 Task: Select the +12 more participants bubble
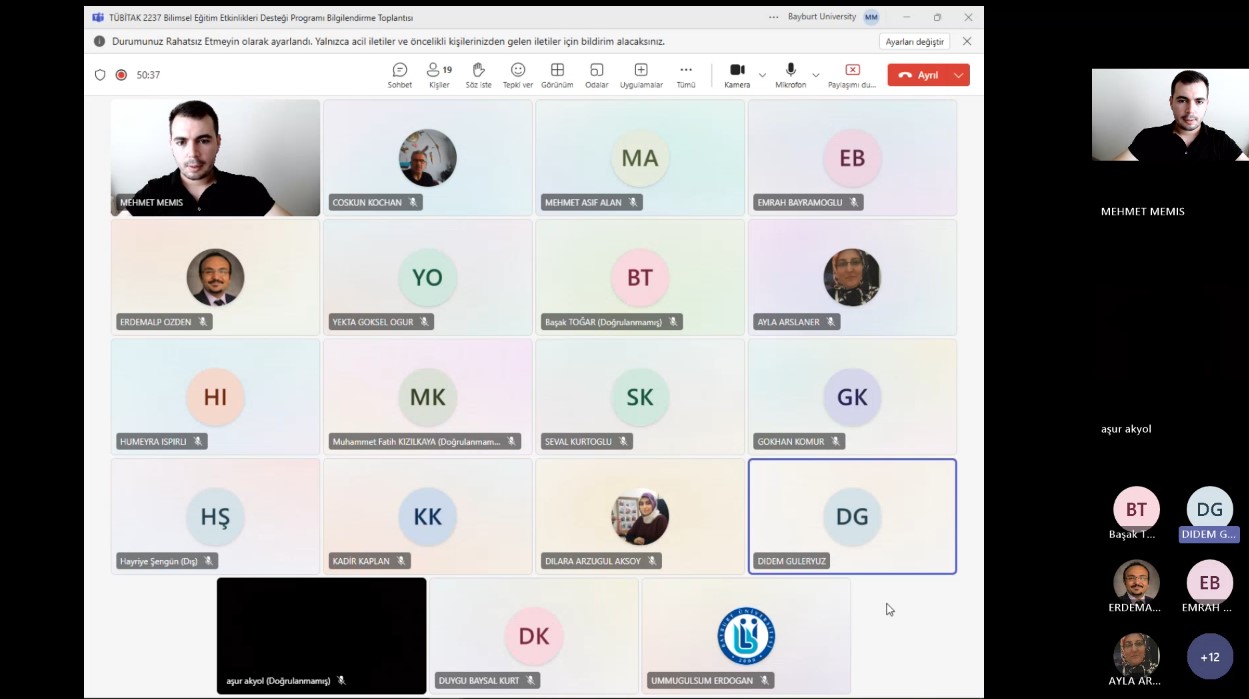(x=1209, y=657)
